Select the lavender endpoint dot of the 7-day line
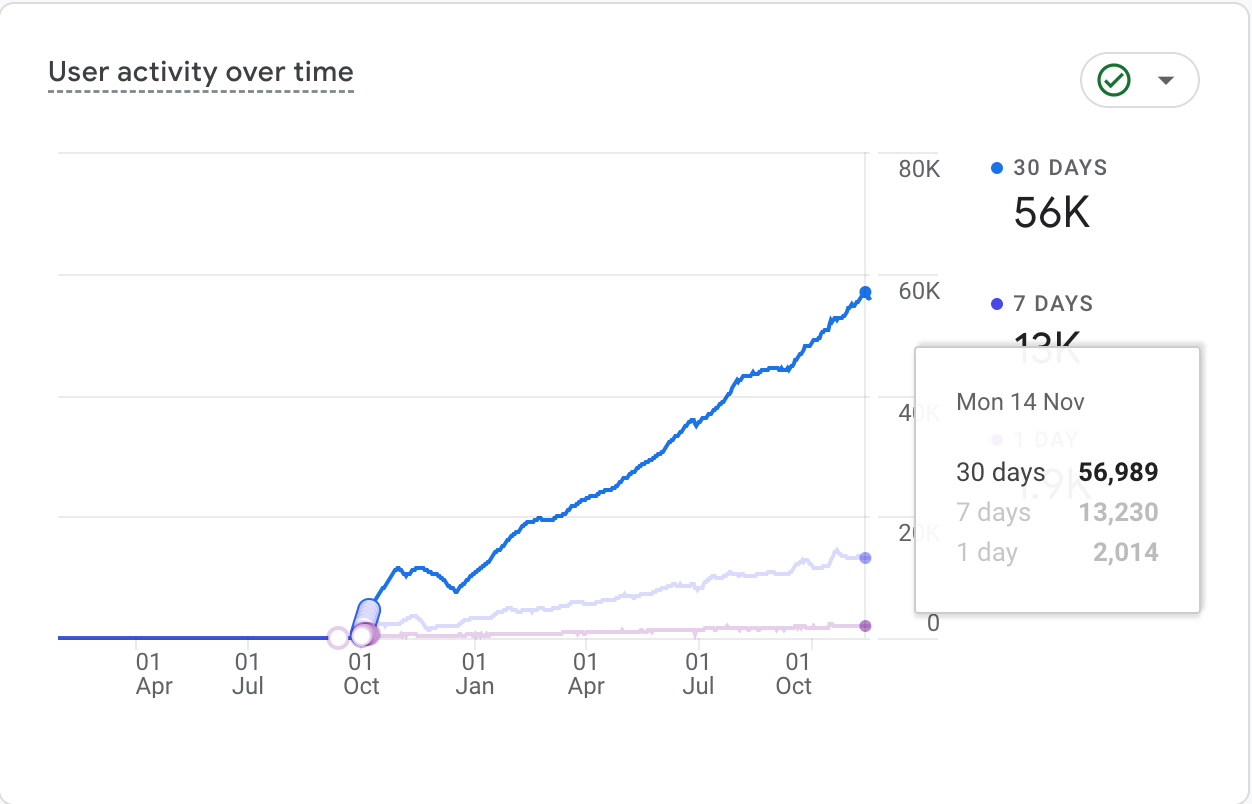Screen dimensions: 1252x804 tap(865, 558)
